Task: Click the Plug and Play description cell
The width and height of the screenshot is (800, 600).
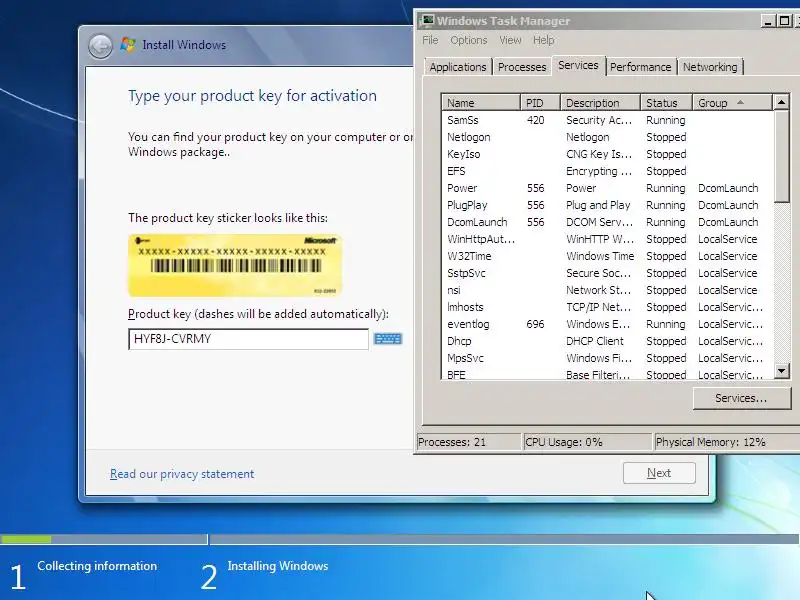Action: (x=598, y=205)
